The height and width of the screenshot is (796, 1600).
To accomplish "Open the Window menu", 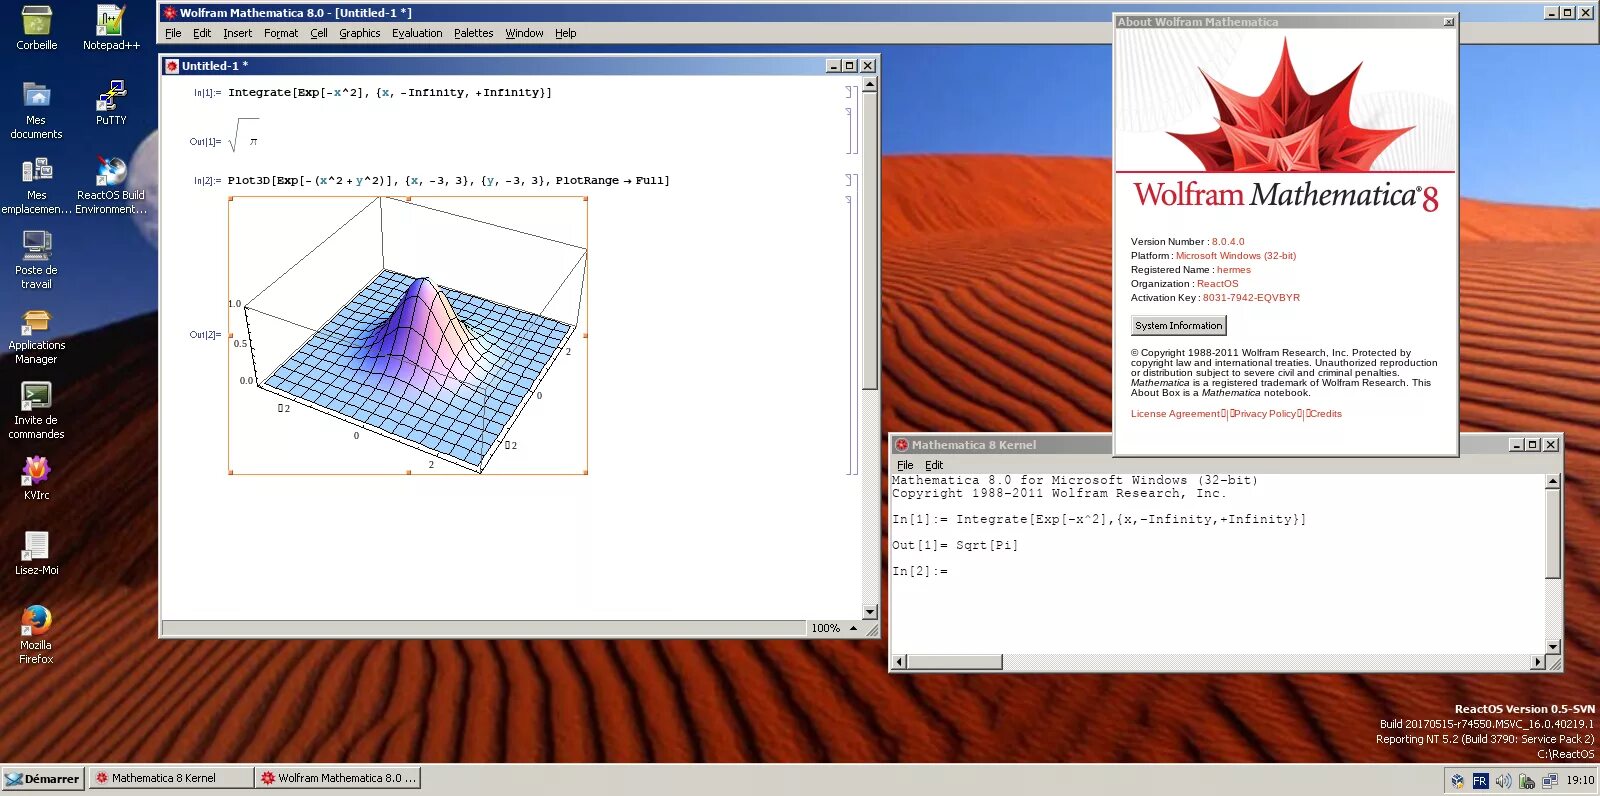I will click(x=524, y=33).
